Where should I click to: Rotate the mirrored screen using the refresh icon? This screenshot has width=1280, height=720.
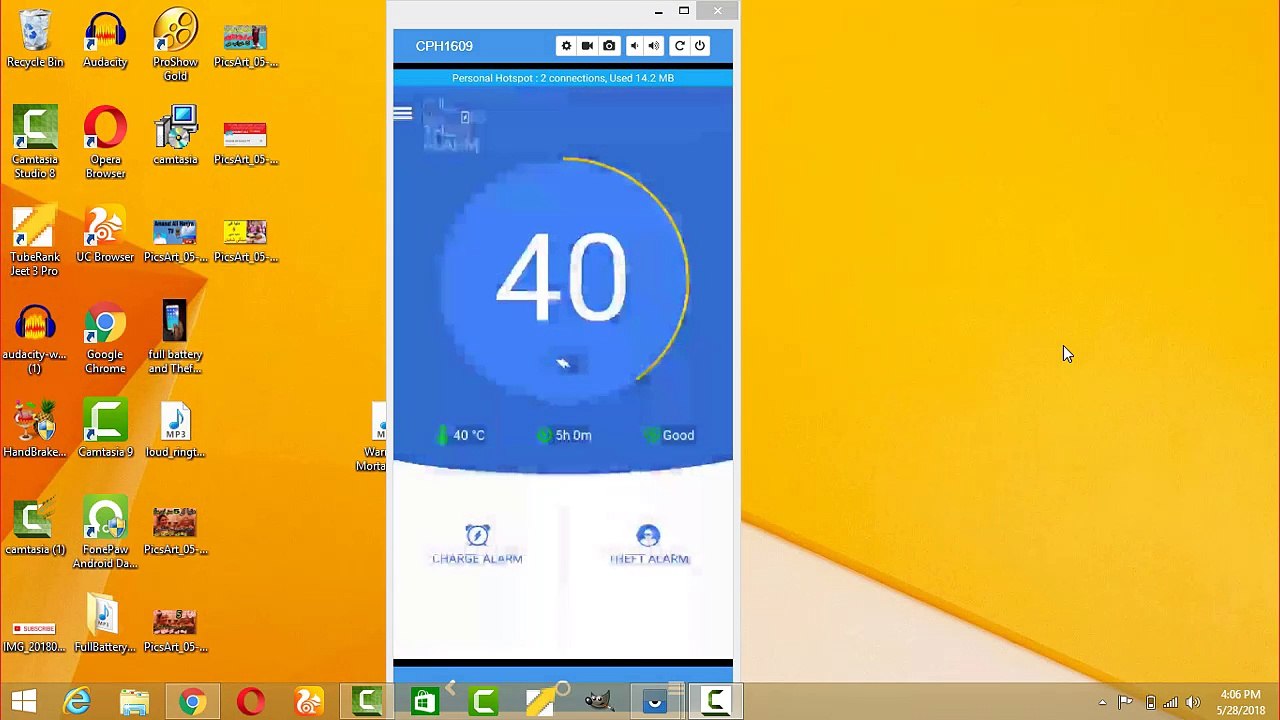pos(679,46)
